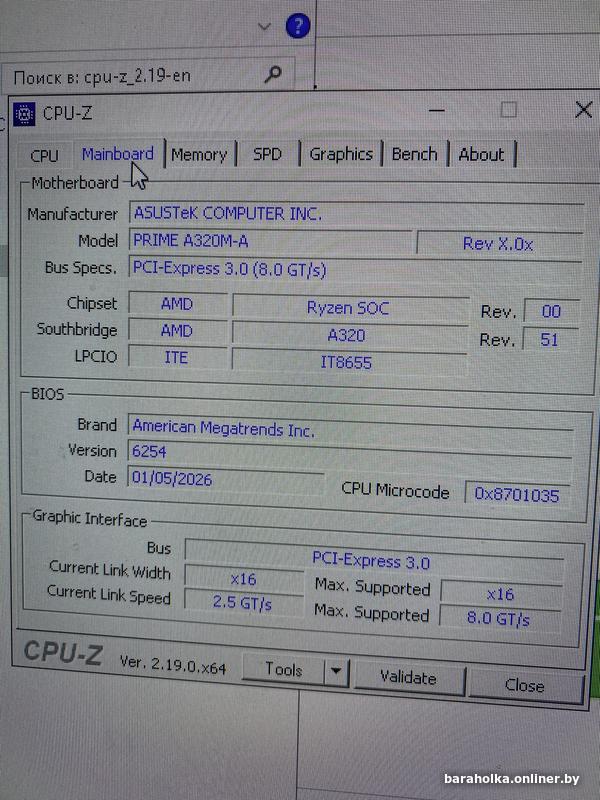This screenshot has height=800, width=600.
Task: Click the max supported x16 value
Action: [x=501, y=594]
